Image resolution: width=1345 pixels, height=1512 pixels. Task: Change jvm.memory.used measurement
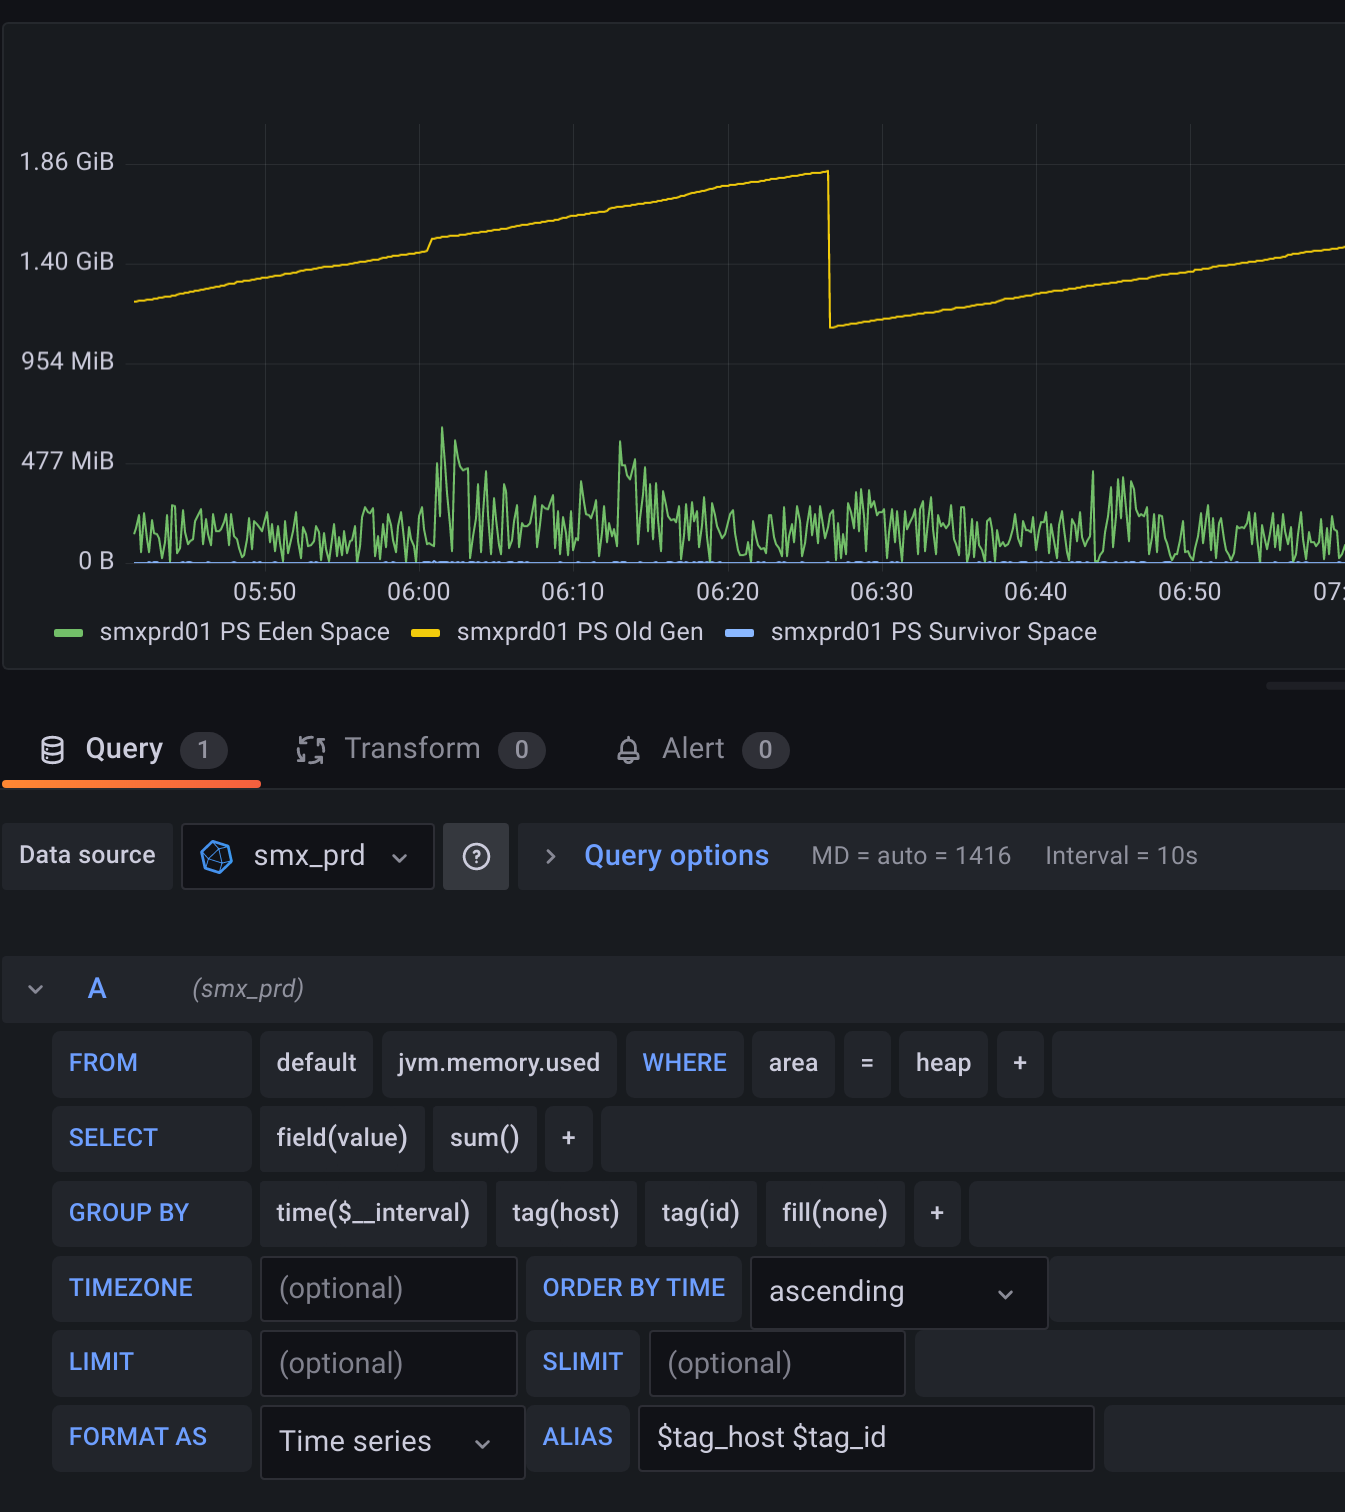pos(499,1063)
